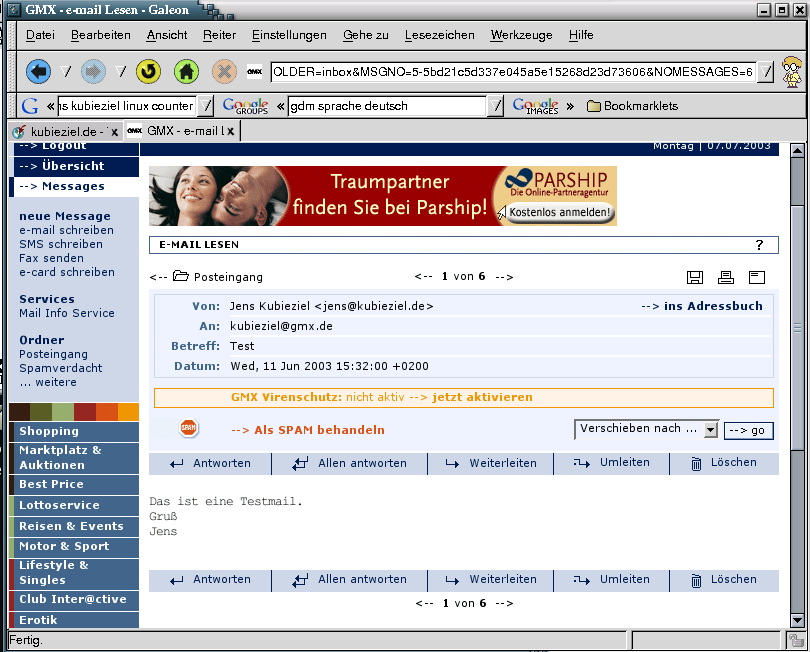Click the Stop loading toolbar icon
The width and height of the screenshot is (810, 652).
(224, 72)
